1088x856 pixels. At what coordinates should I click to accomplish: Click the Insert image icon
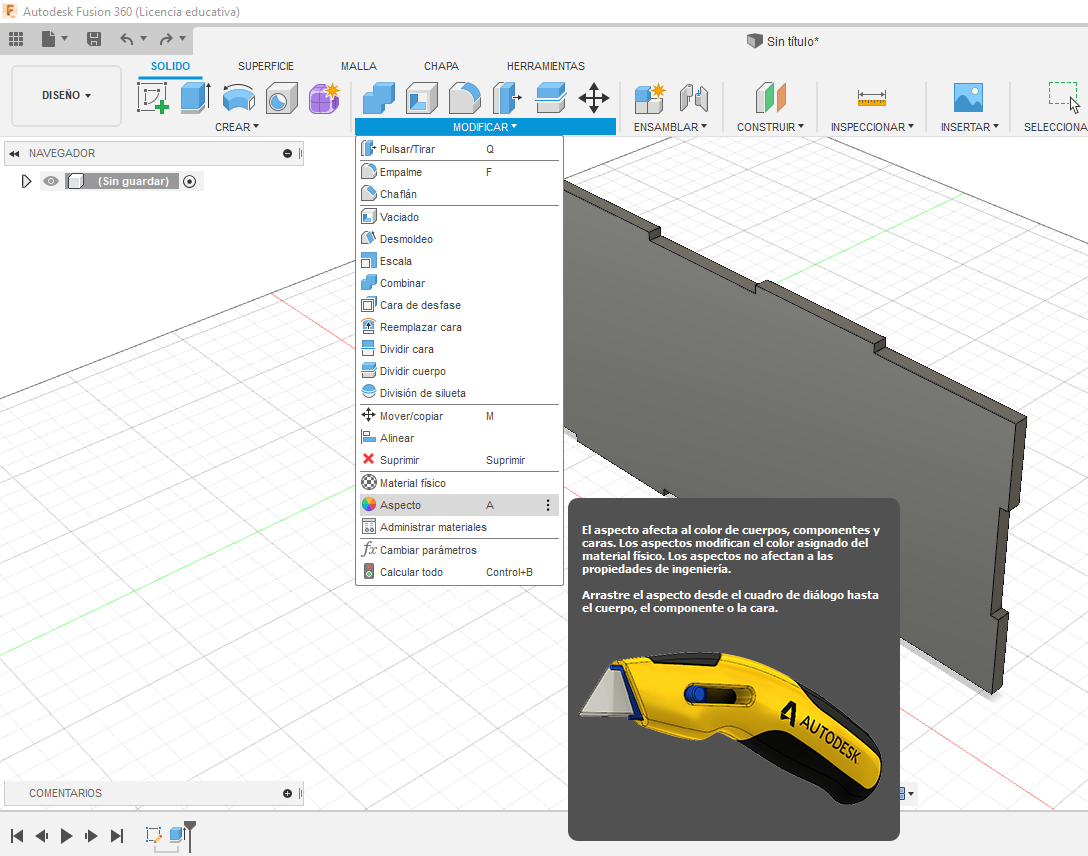968,97
